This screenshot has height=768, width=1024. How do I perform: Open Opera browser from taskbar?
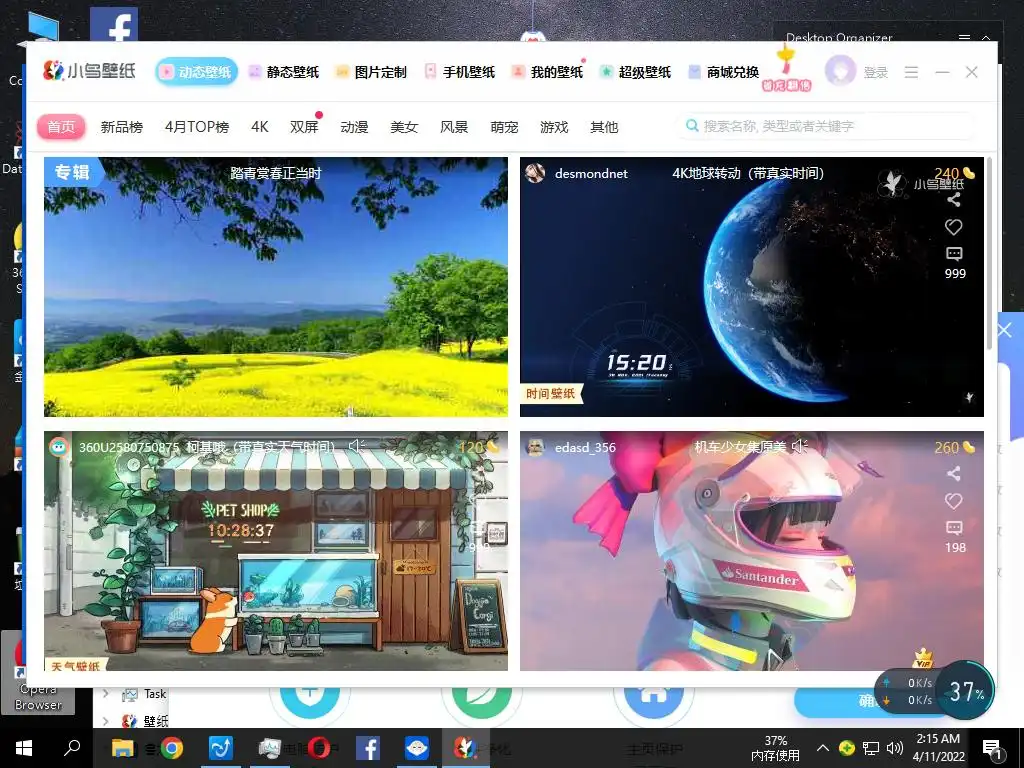click(x=319, y=748)
